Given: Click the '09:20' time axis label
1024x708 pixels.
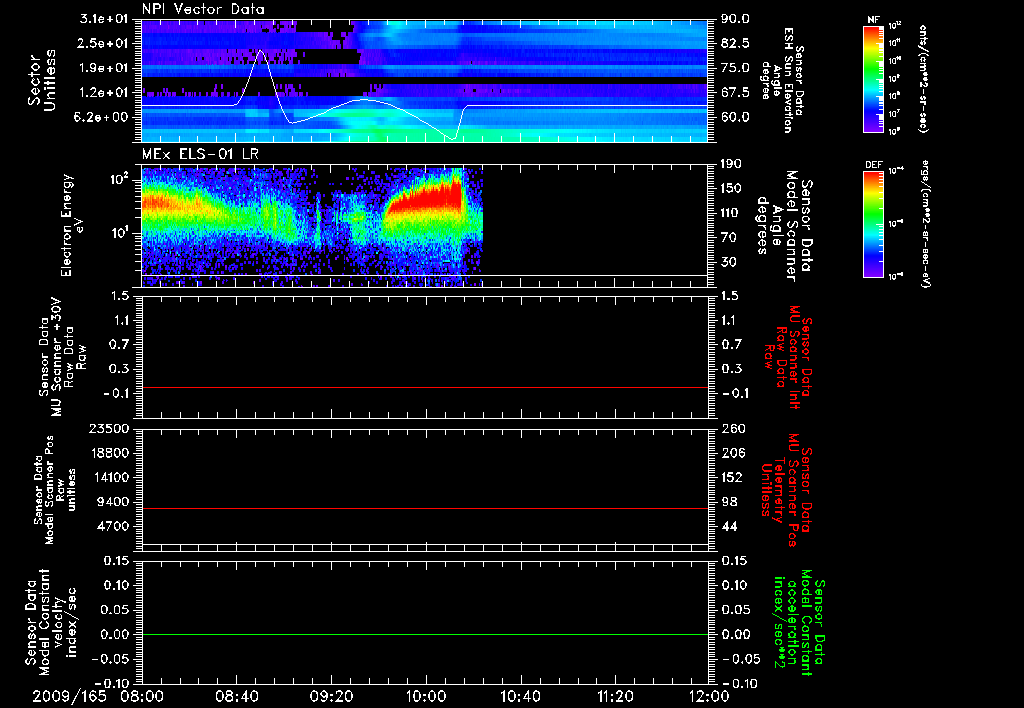Looking at the screenshot, I should click(x=332, y=697).
